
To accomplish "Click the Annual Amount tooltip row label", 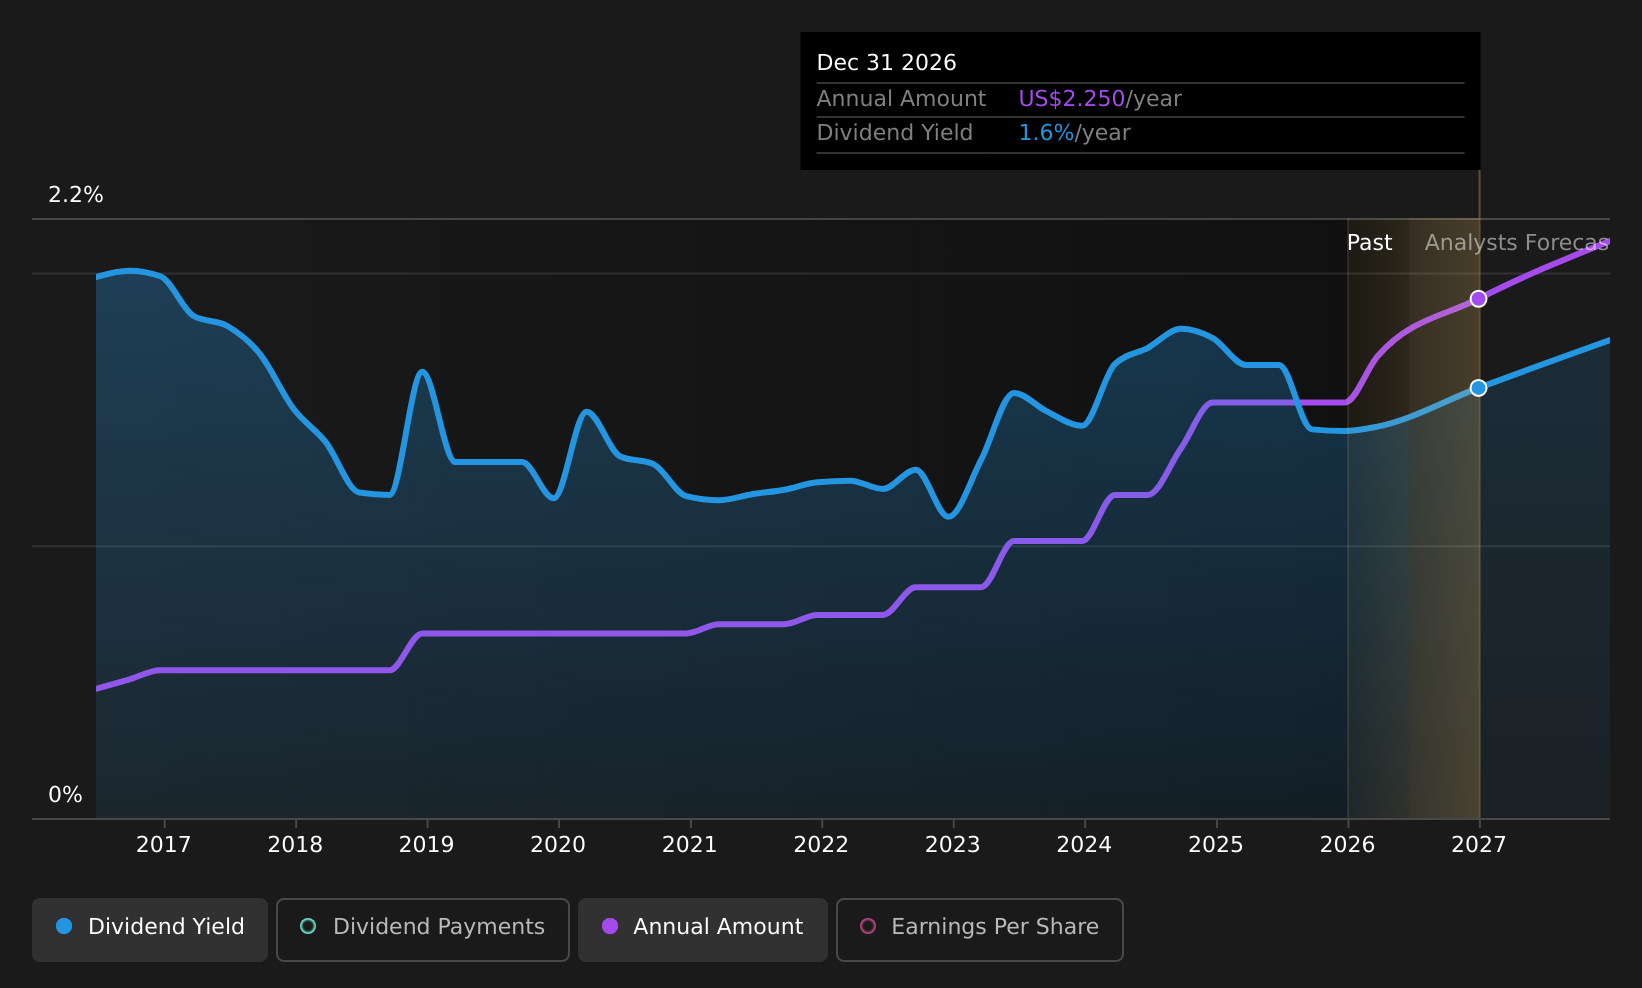I will 901,99.
